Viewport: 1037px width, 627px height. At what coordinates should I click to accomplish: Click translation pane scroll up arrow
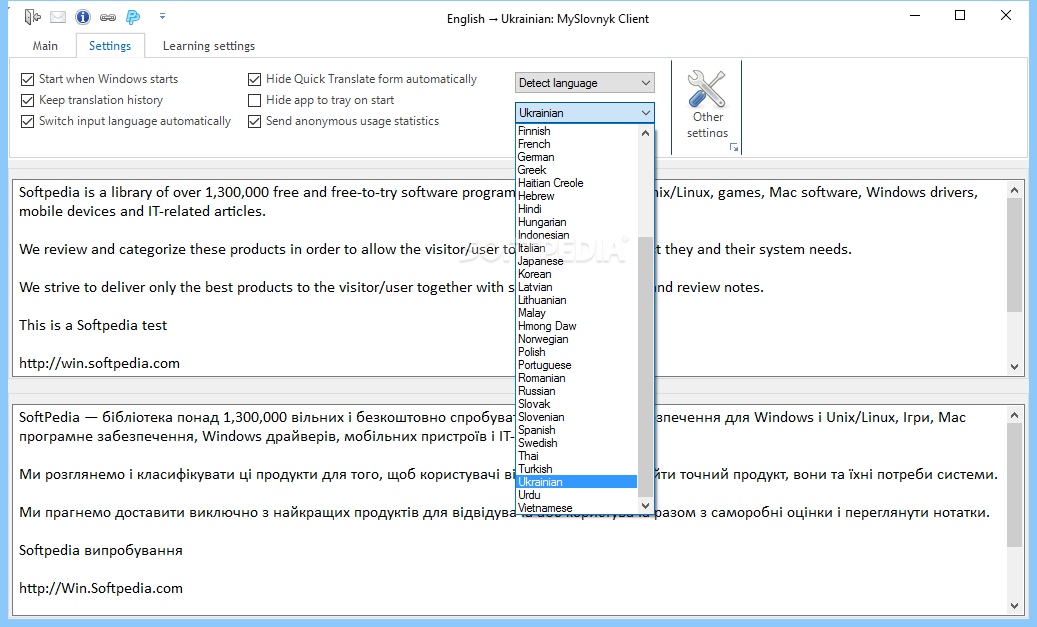pos(1015,415)
